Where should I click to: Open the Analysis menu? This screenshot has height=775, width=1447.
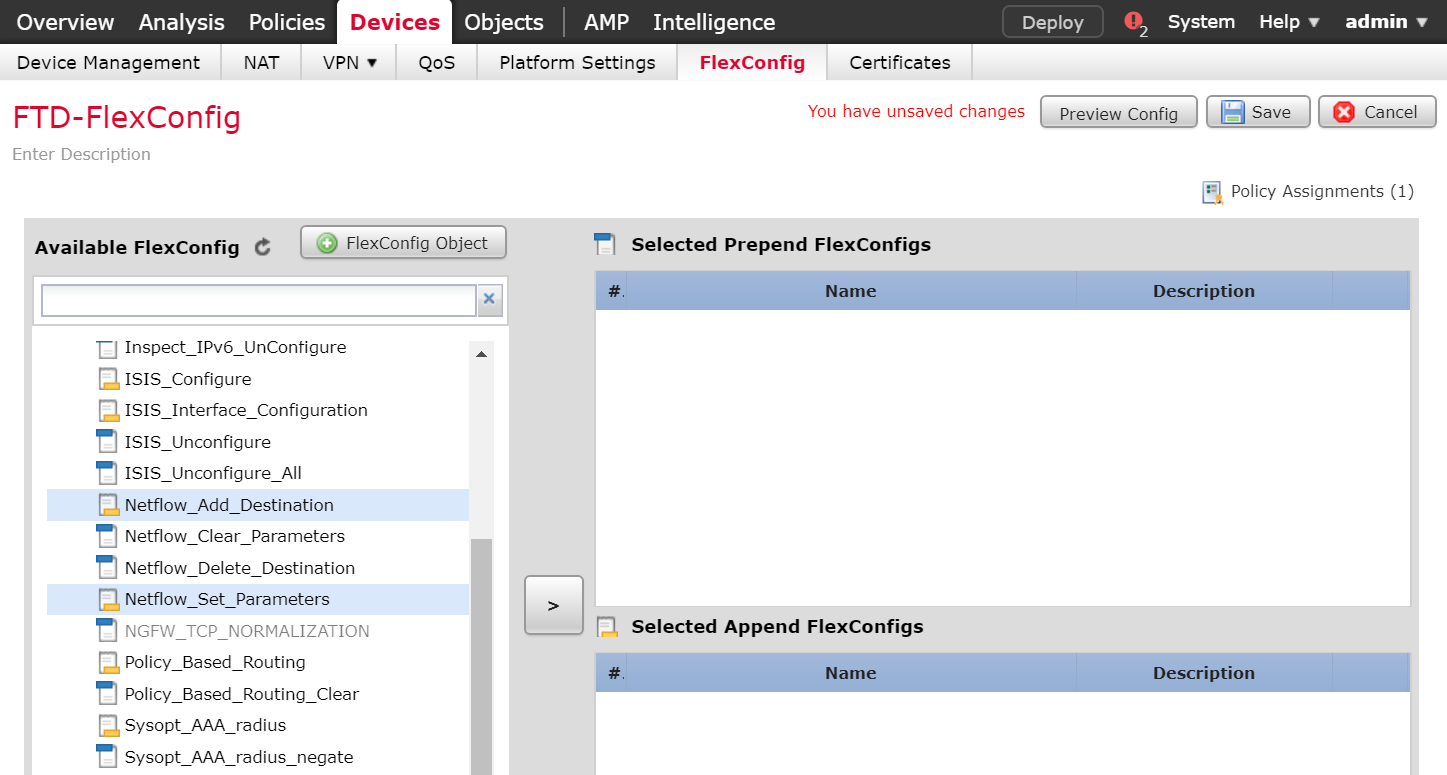coord(182,22)
